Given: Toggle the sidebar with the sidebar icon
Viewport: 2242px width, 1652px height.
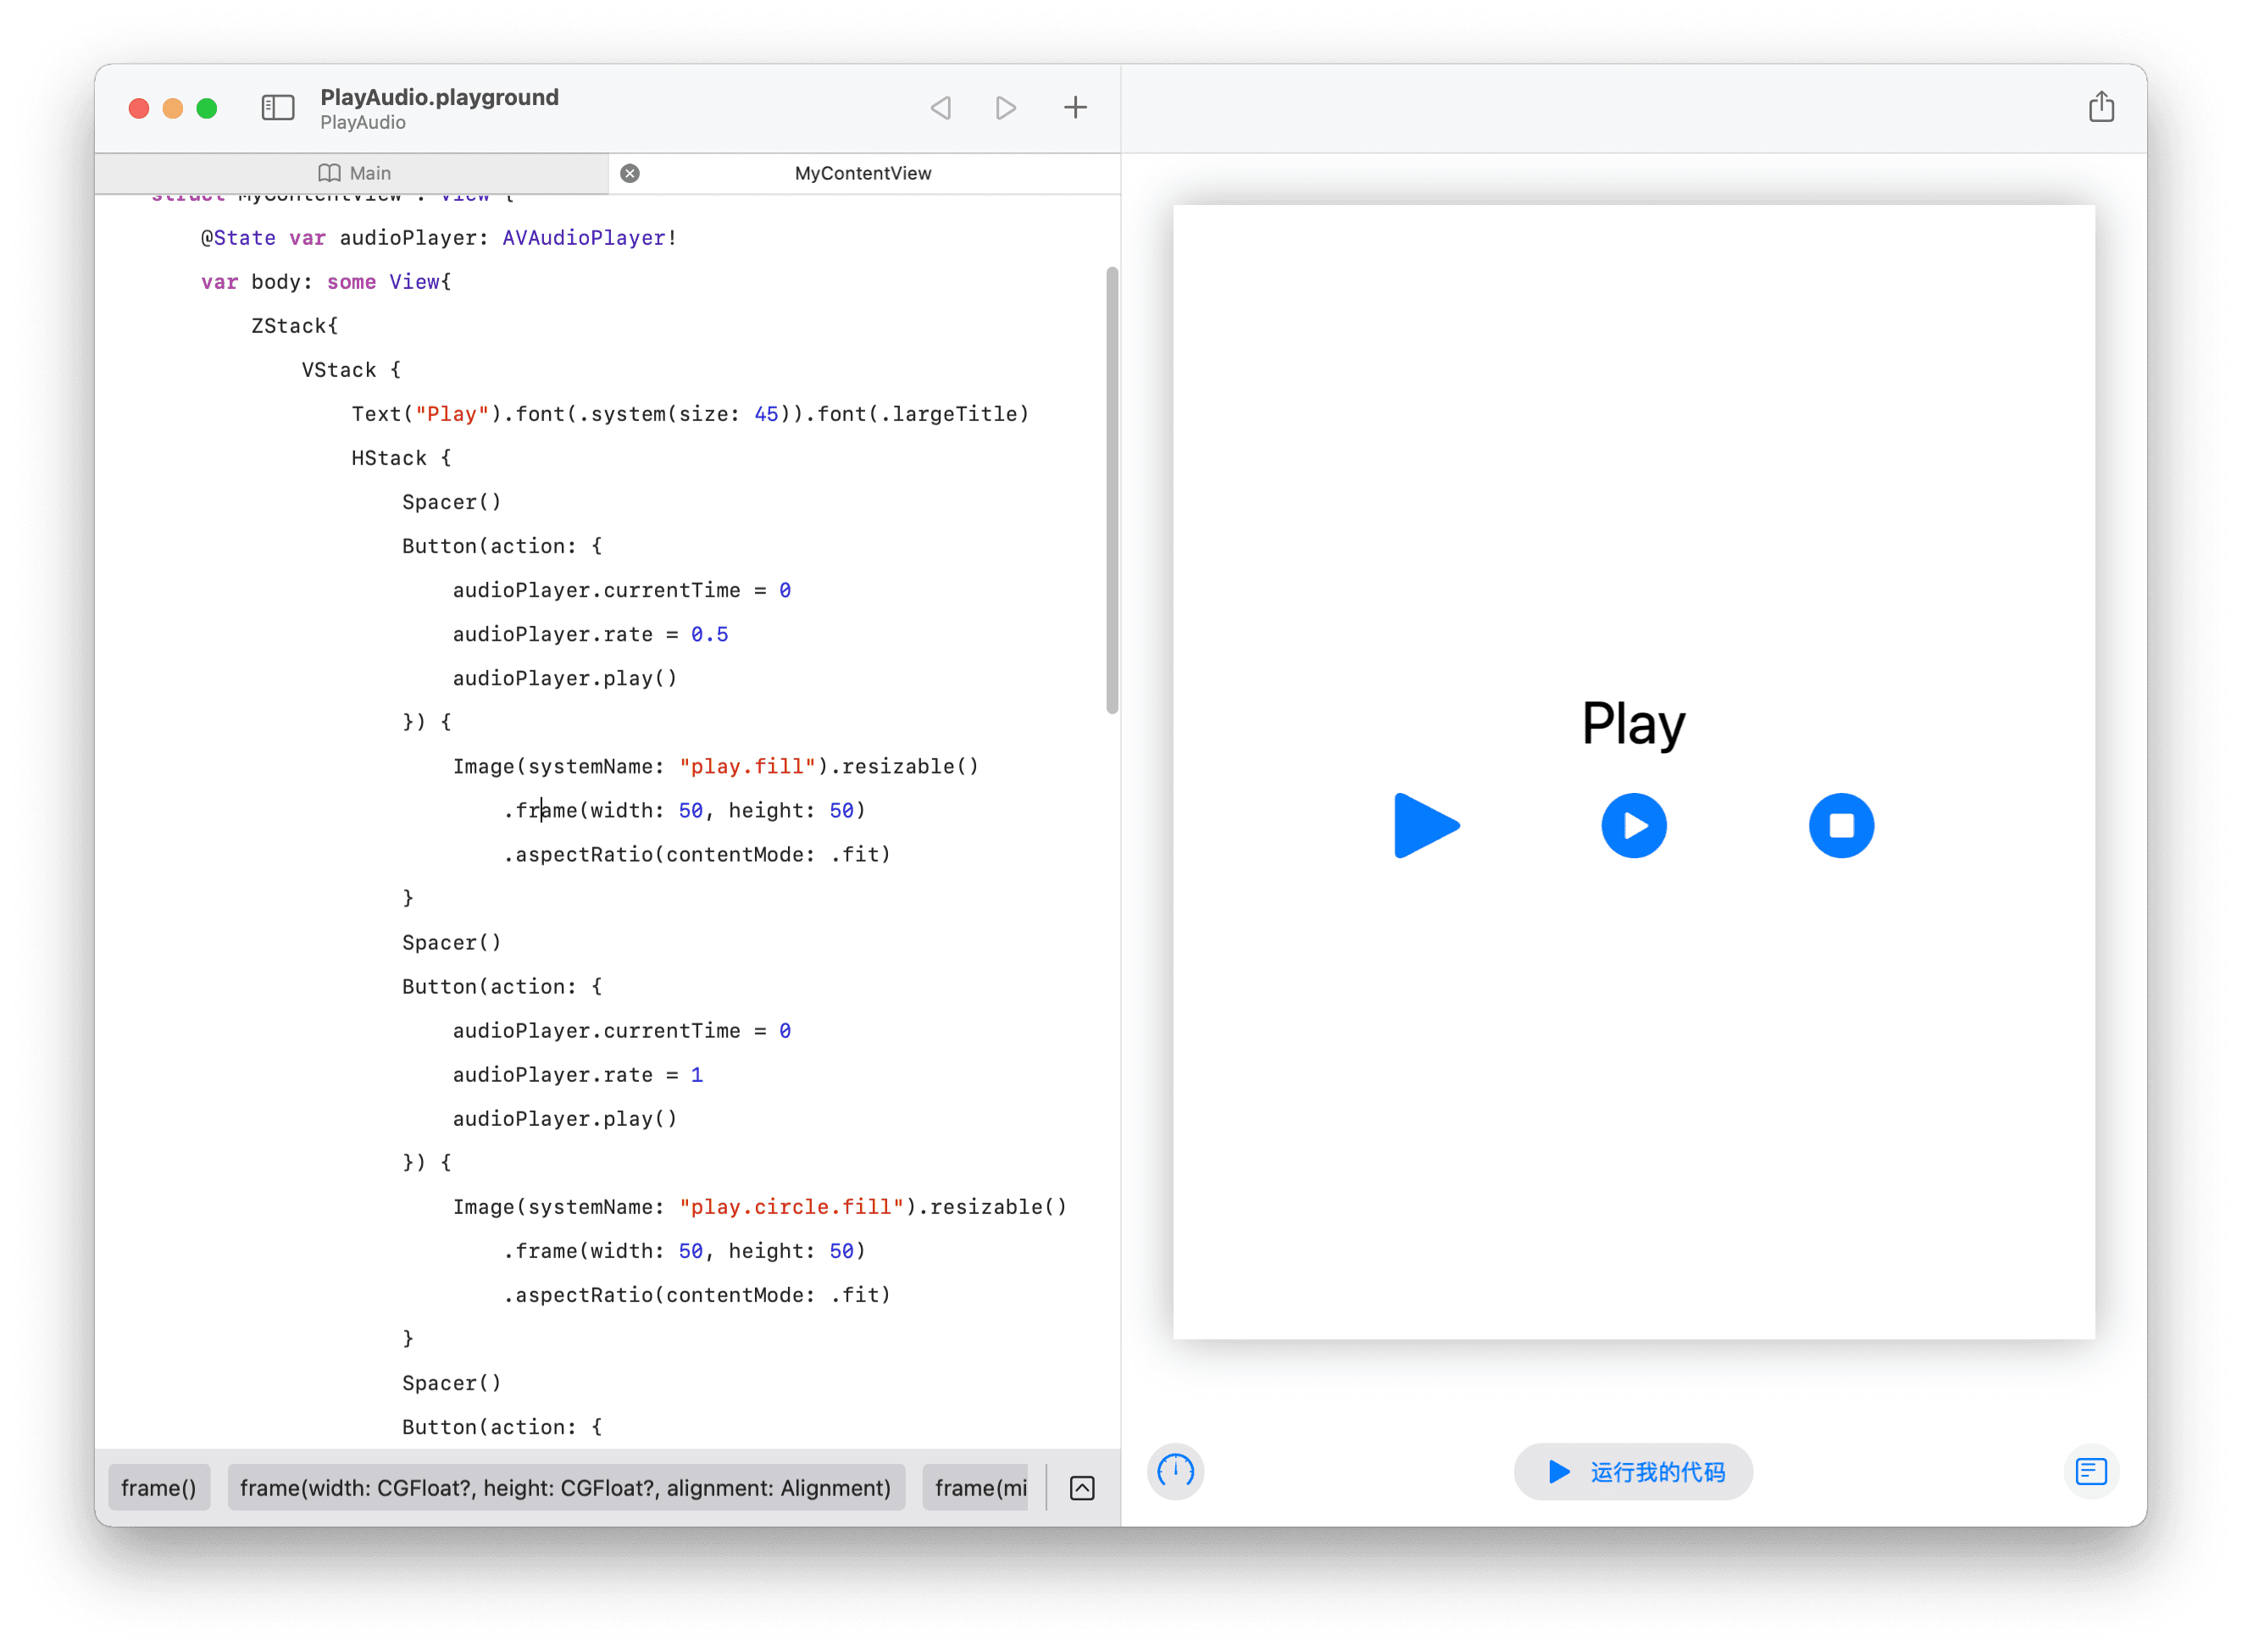Looking at the screenshot, I should coord(278,107).
